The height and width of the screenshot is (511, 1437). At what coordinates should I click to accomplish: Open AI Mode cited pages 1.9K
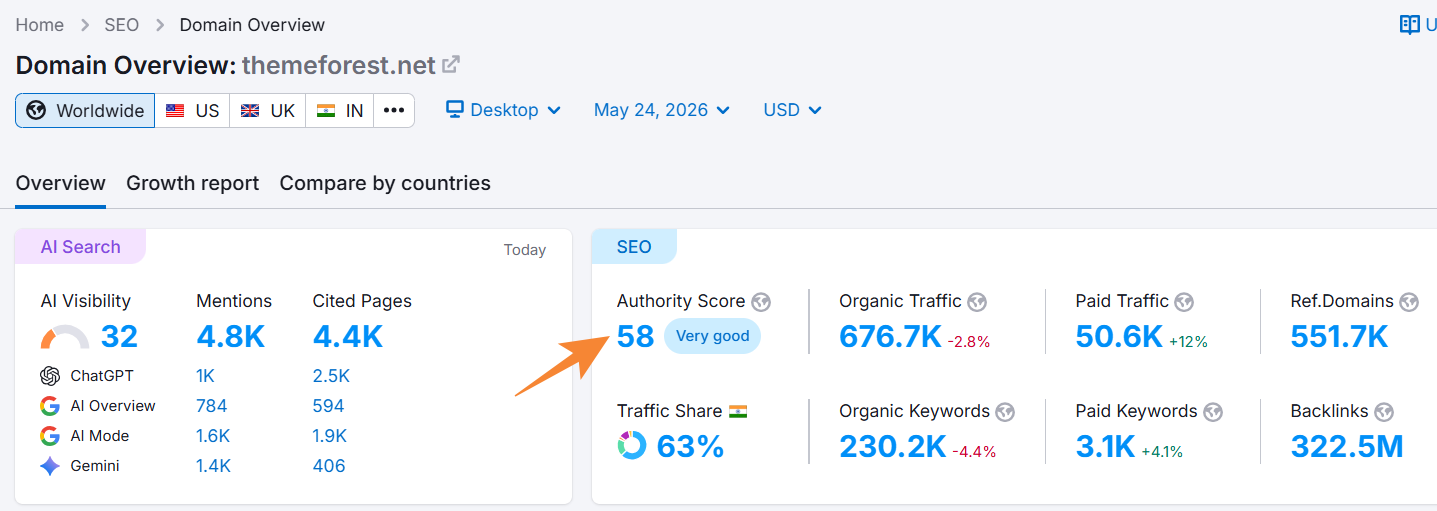click(x=330, y=436)
